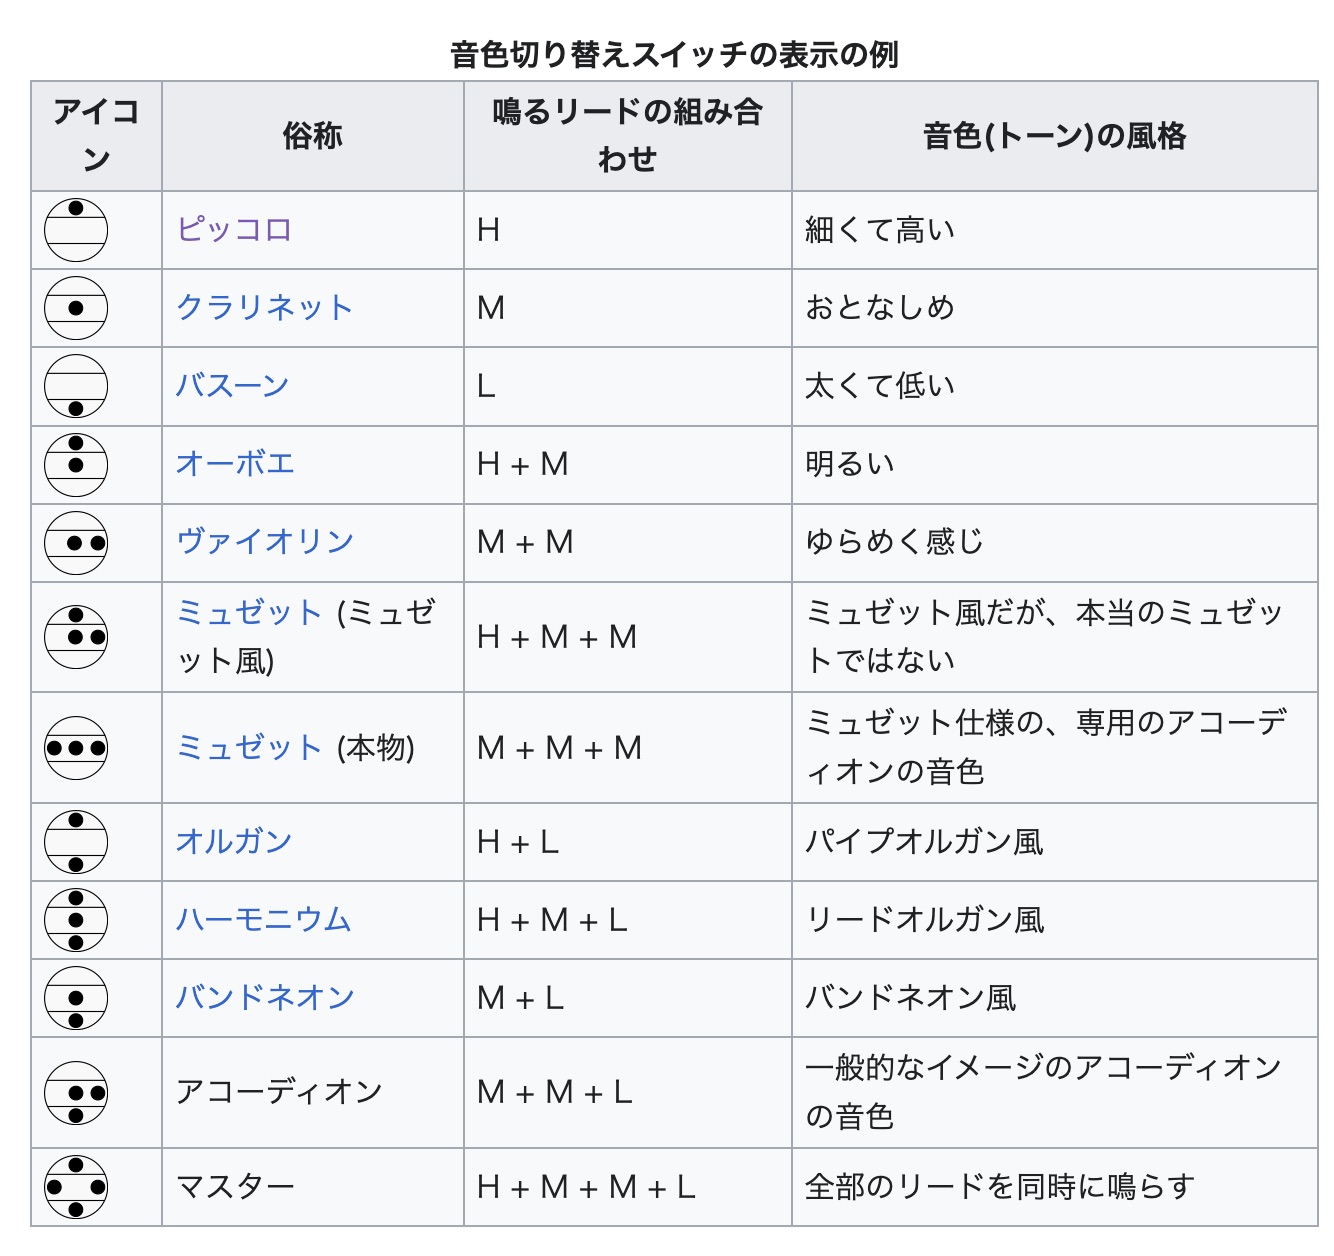Click the Harmonium three-dot vertical icon
The image size is (1334, 1256).
point(76,920)
